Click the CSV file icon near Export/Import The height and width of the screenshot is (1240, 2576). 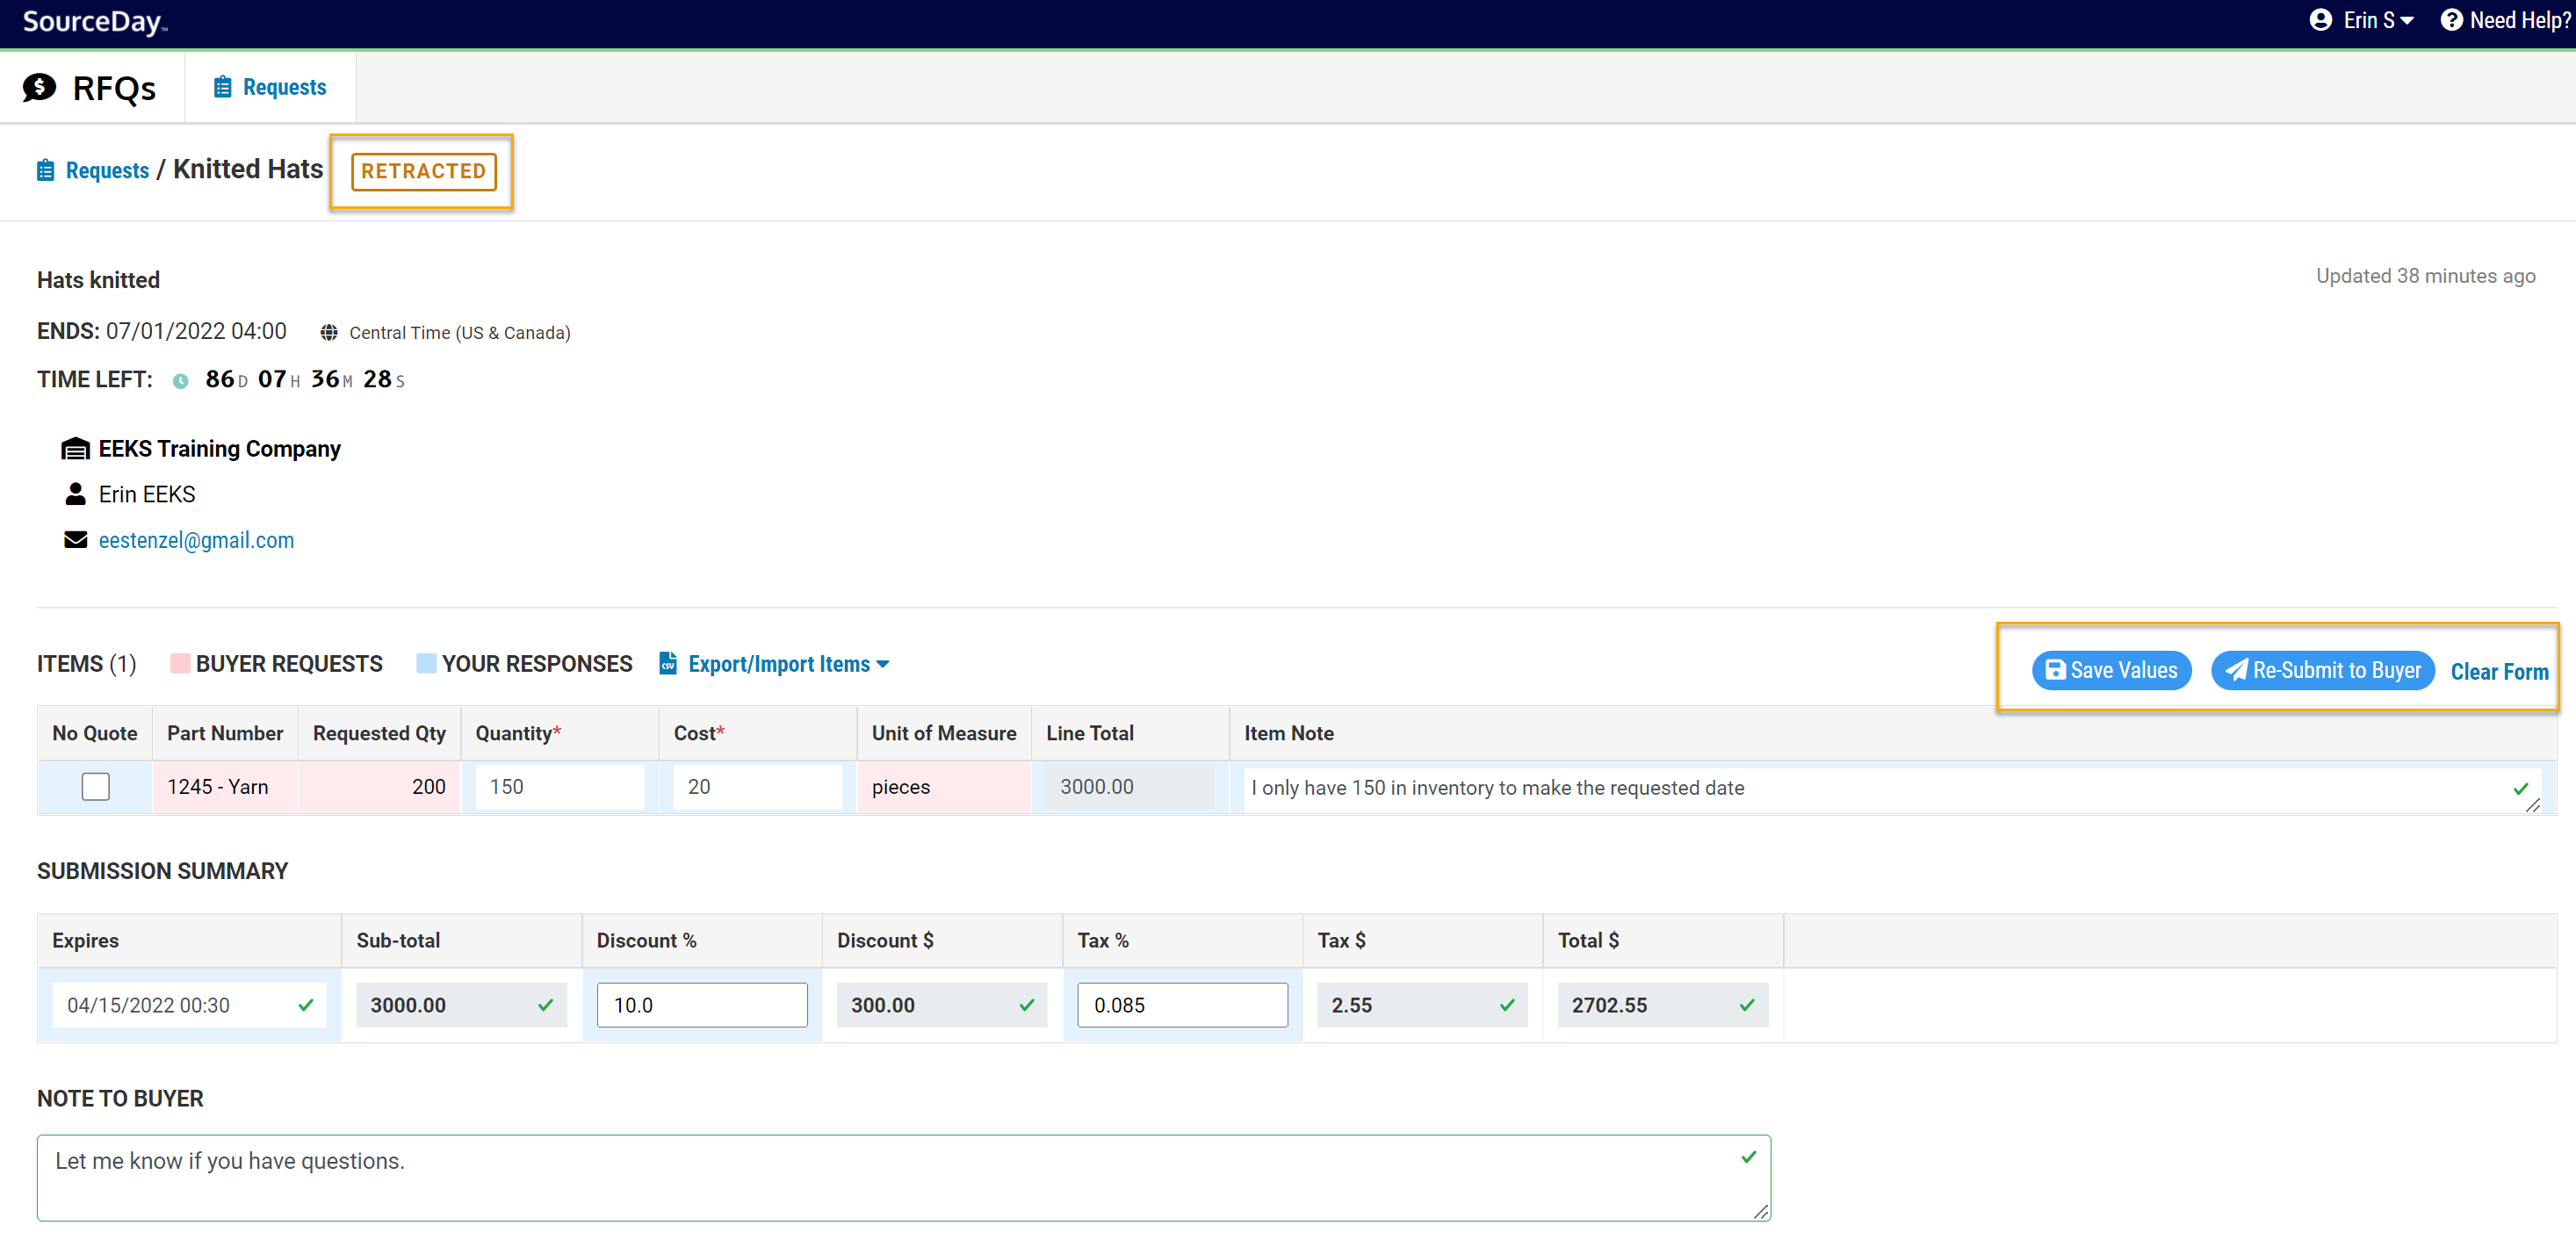point(668,663)
